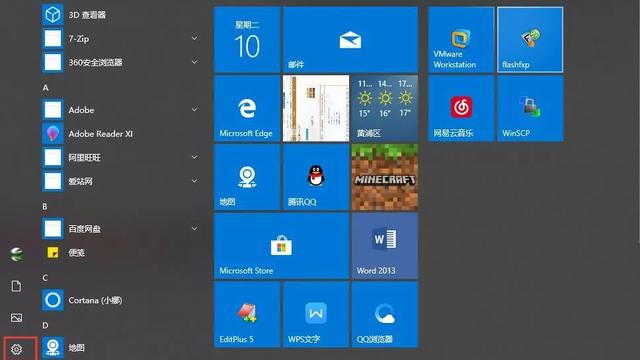Open the 便笺 sticky notes app
Image resolution: width=640 pixels, height=360 pixels.
pyautogui.click(x=121, y=253)
